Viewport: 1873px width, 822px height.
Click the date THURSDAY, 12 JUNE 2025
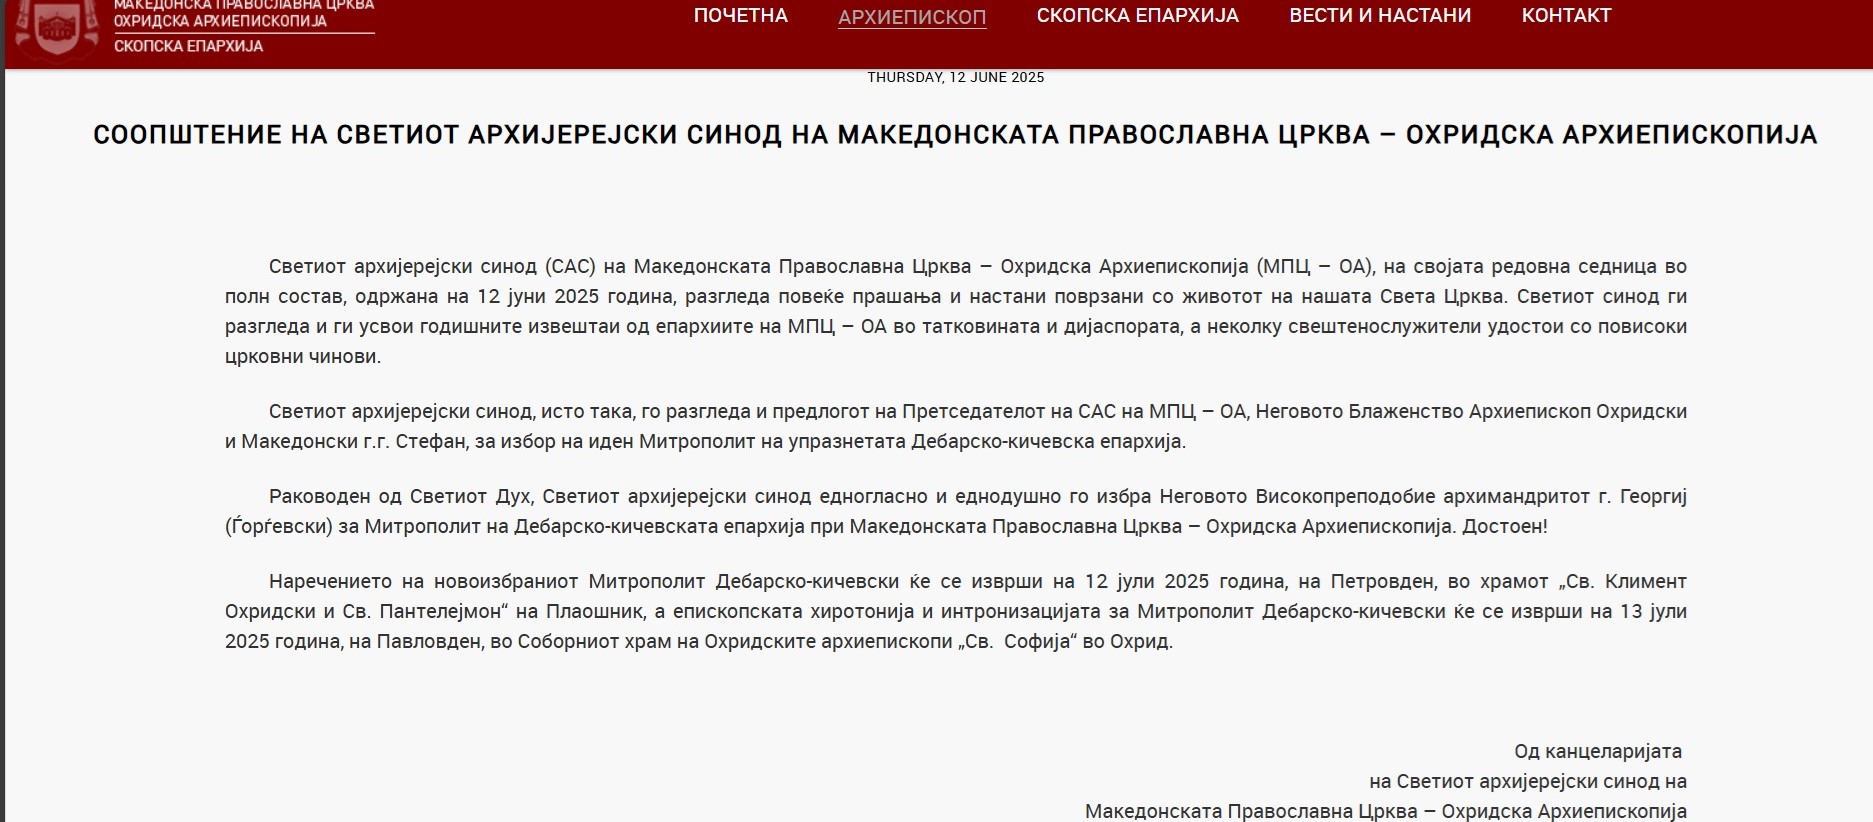point(956,77)
